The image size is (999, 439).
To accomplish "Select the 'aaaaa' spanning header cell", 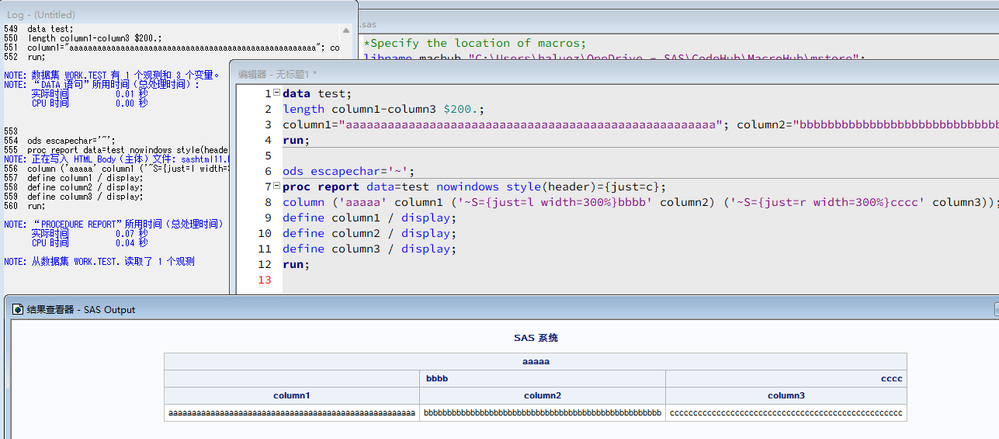I will (535, 361).
